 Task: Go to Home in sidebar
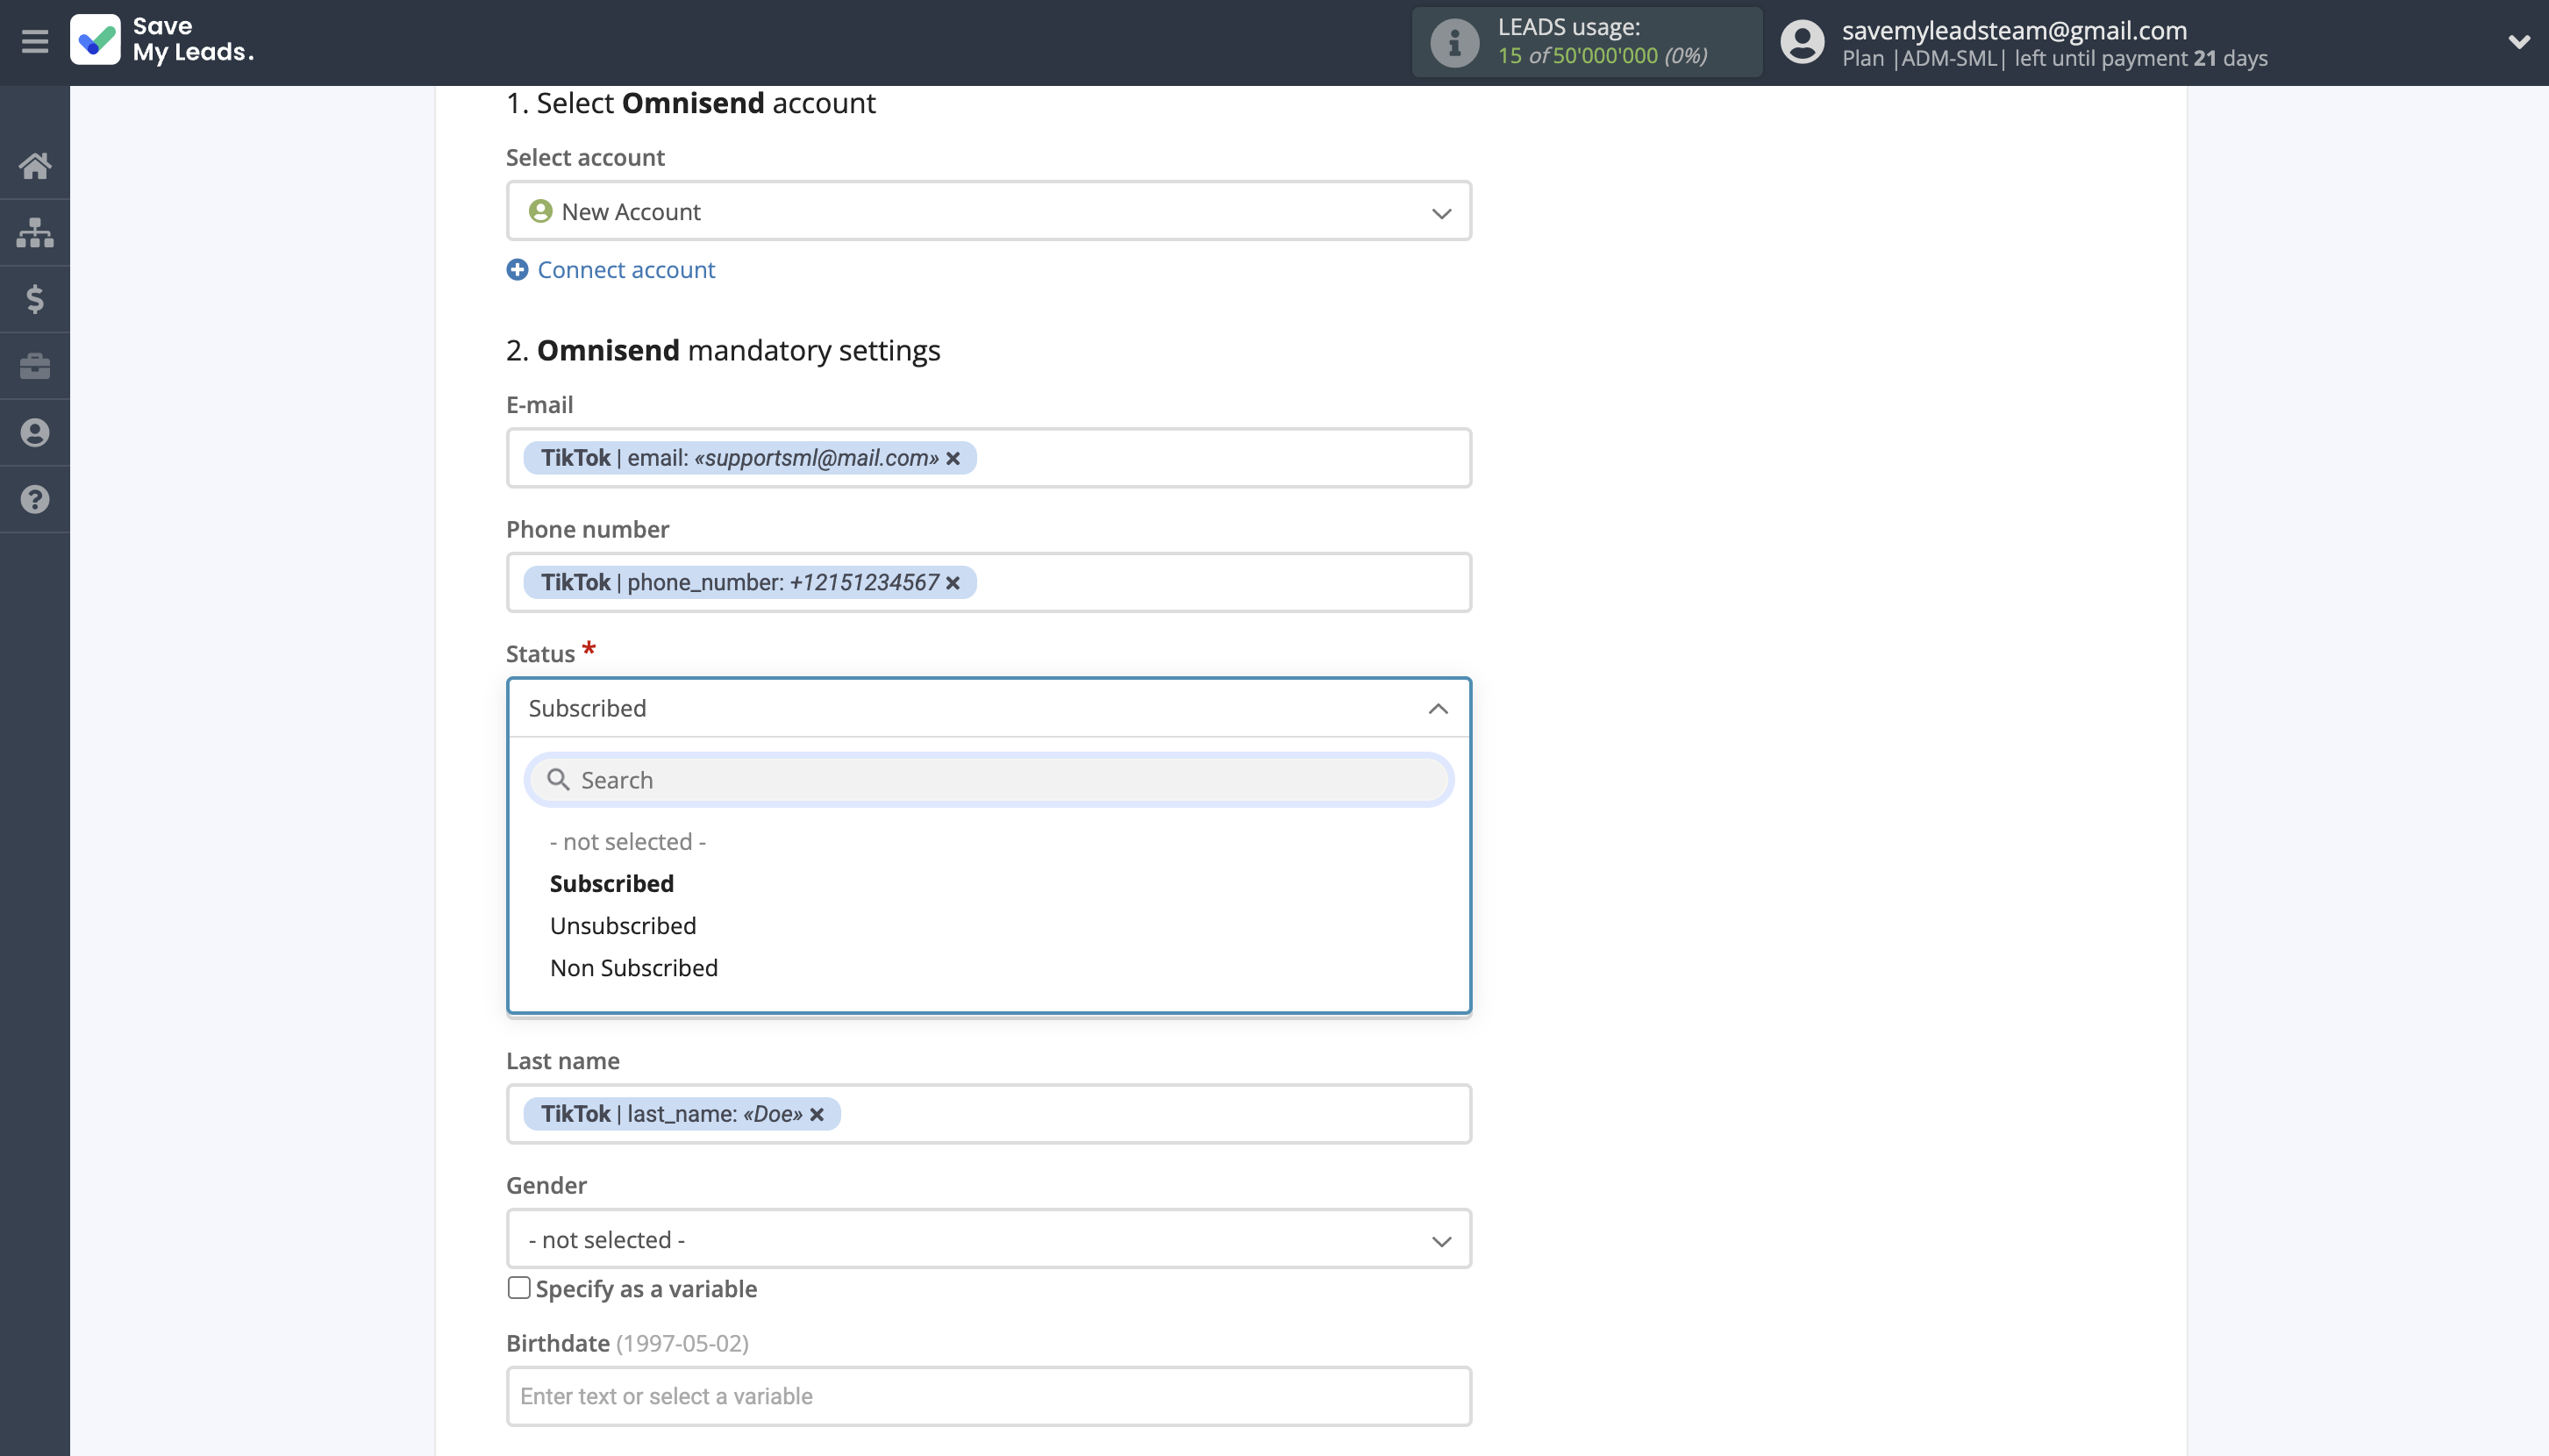(35, 165)
